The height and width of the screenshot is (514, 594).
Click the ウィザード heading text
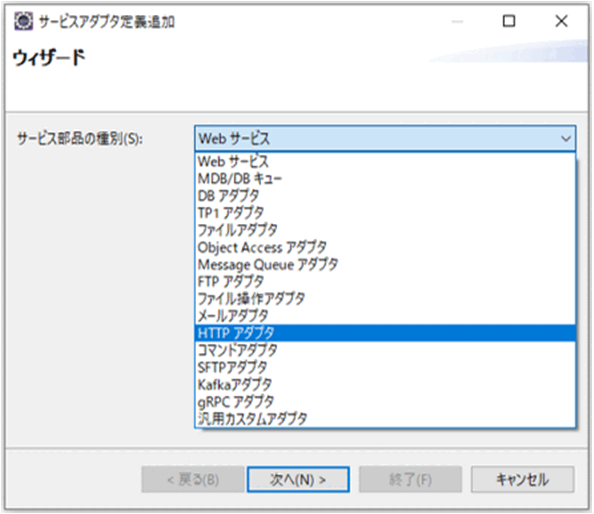49,58
